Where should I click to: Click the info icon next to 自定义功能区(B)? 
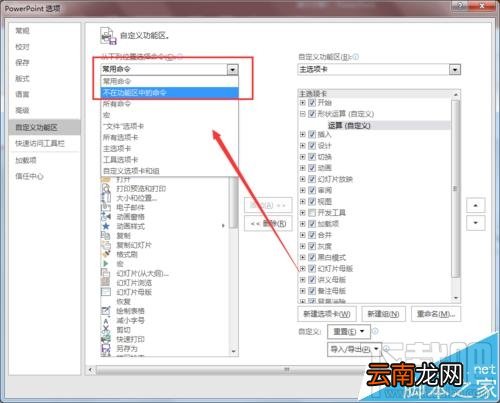tap(355, 57)
